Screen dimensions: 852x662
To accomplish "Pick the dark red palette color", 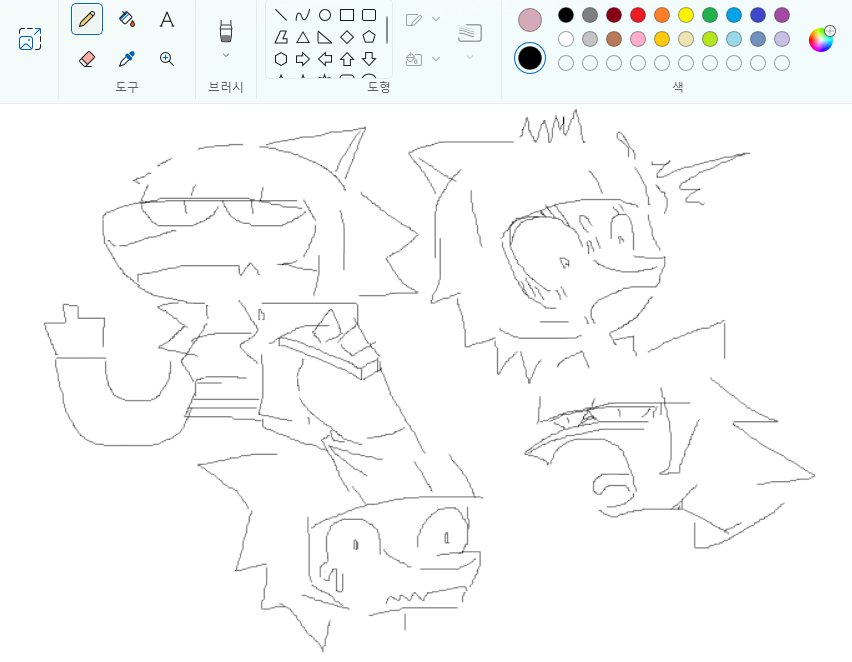I will pos(614,15).
